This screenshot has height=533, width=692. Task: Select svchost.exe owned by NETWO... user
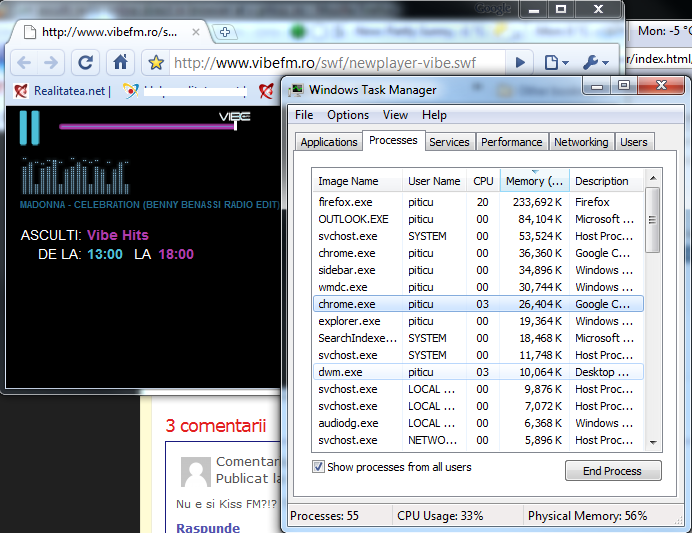coord(478,440)
